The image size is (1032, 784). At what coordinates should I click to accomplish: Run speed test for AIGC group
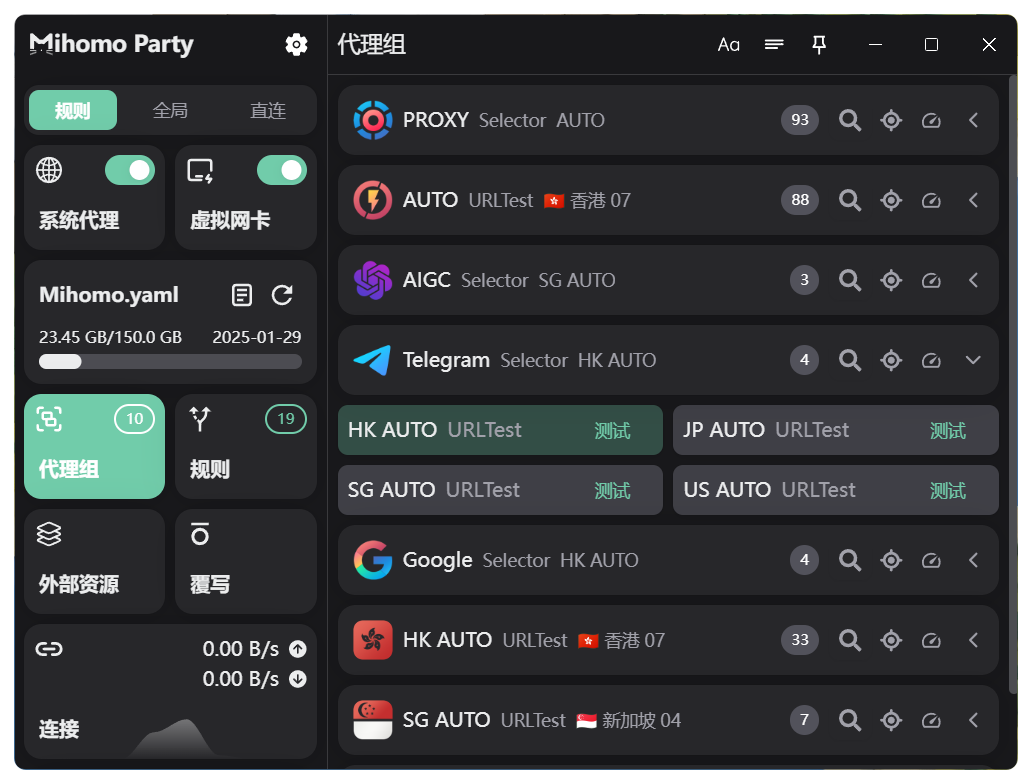932,280
